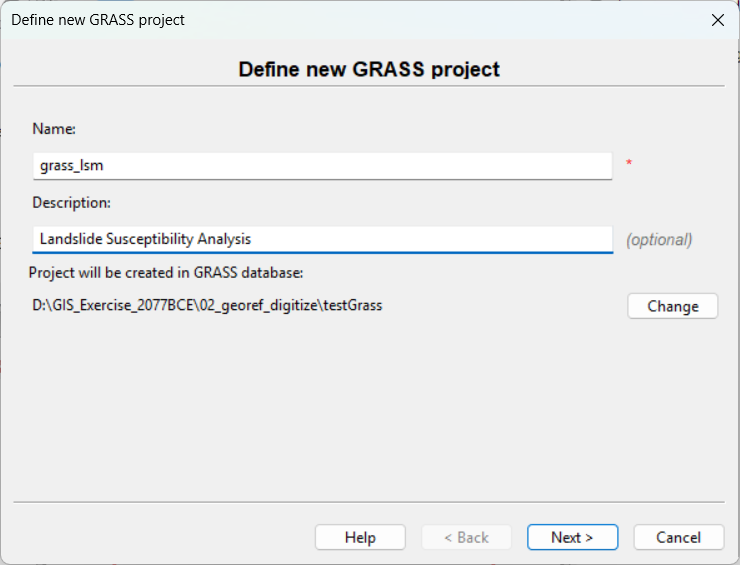The width and height of the screenshot is (740, 565).
Task: Click the disabled < Back button
Action: 466,537
